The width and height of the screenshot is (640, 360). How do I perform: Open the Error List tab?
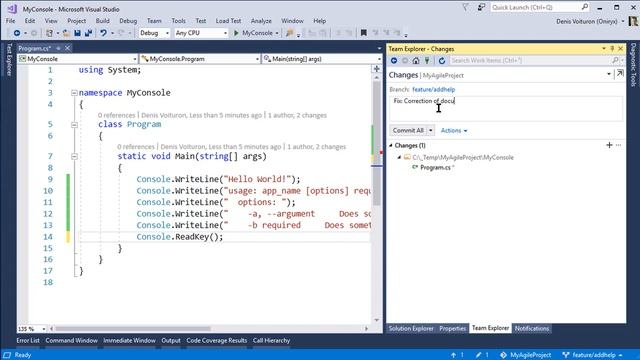point(28,340)
